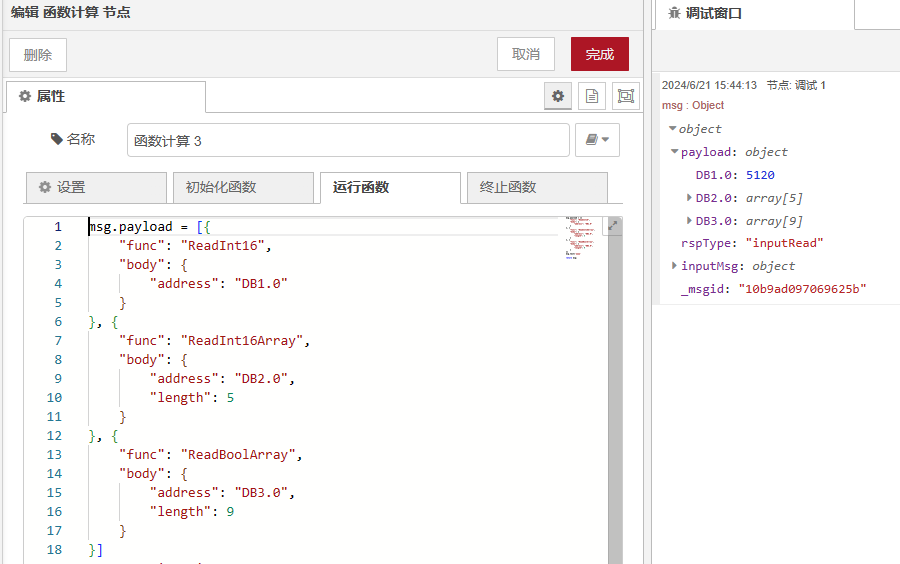Viewport: 900px width, 564px height.
Task: Expand code editor to full size
Action: pyautogui.click(x=613, y=226)
